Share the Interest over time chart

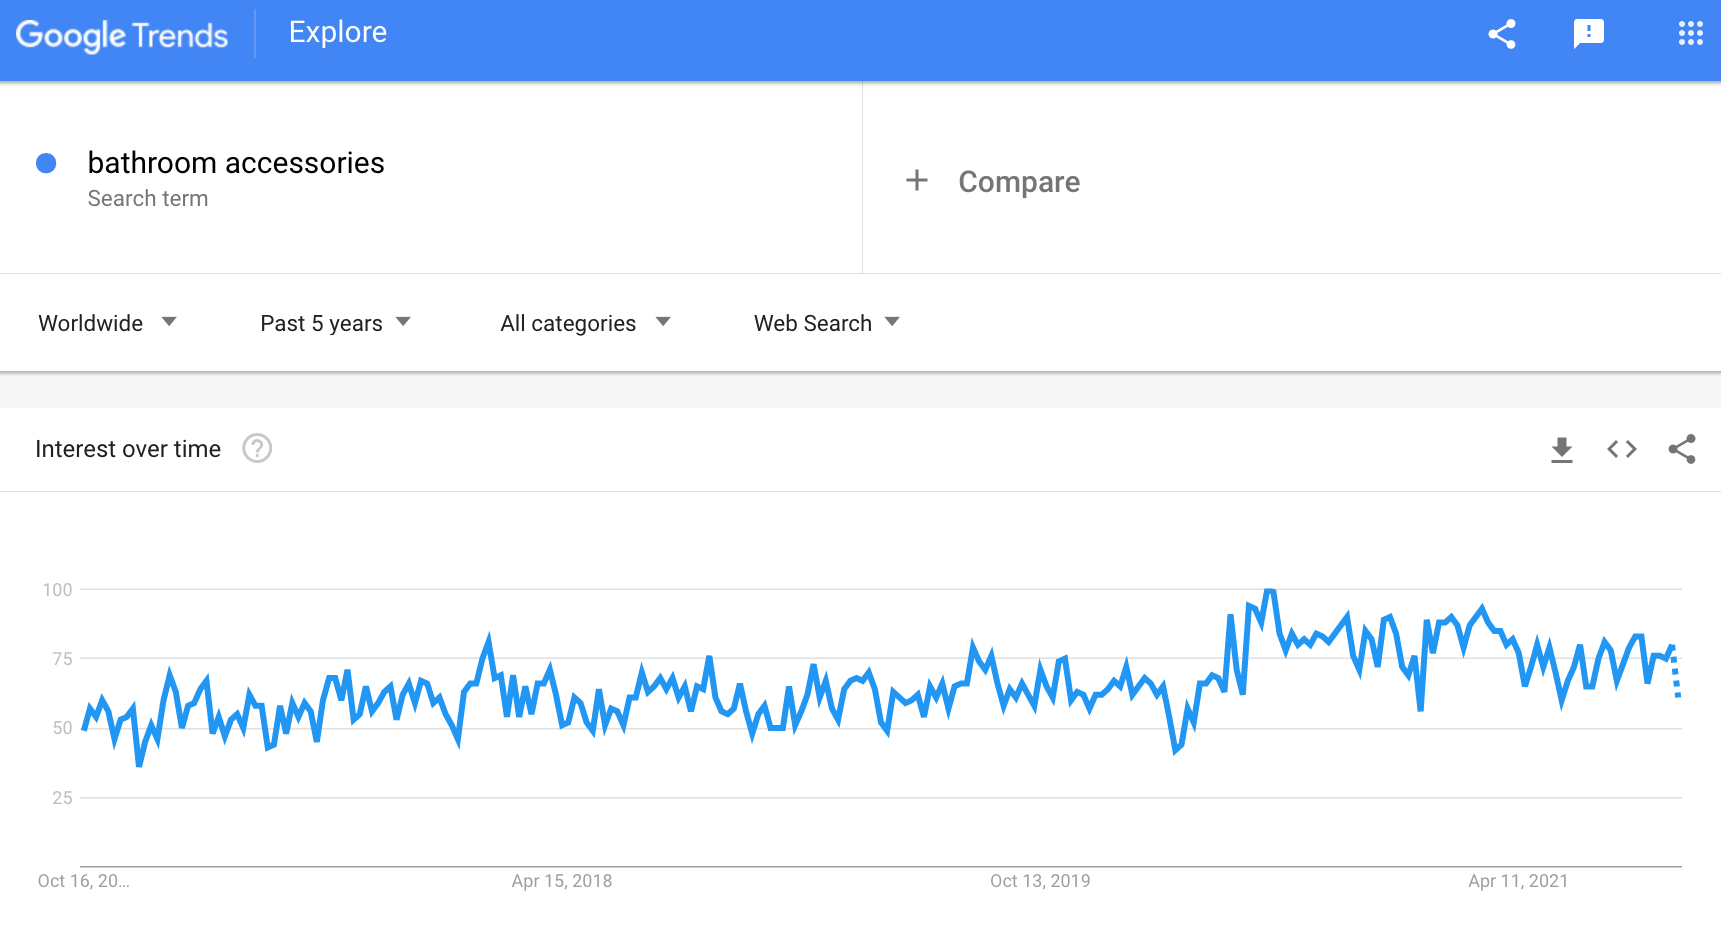1682,450
